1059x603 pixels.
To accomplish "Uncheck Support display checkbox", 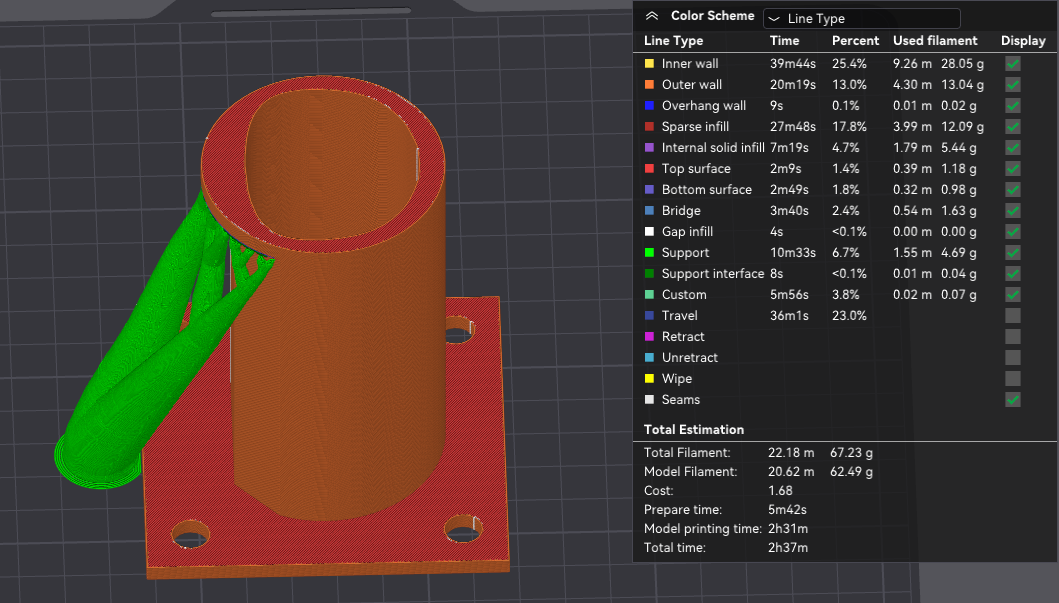I will coord(1012,253).
